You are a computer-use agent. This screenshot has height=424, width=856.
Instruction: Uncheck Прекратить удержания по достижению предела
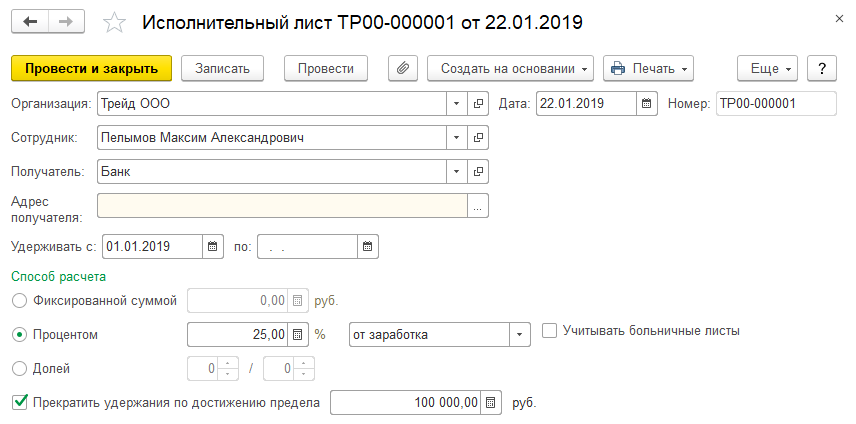click(18, 402)
